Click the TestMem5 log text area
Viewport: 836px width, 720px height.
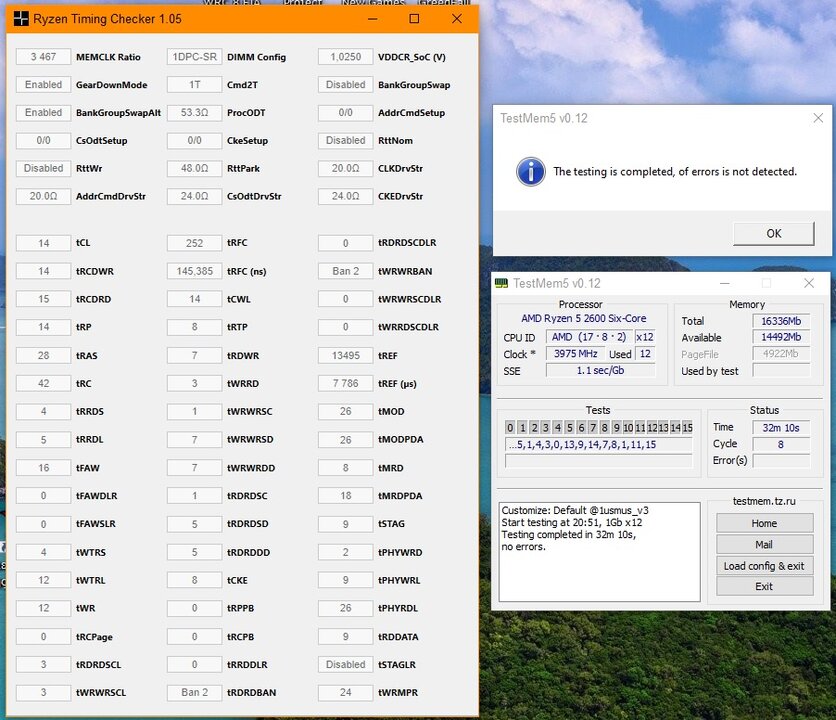[x=599, y=551]
